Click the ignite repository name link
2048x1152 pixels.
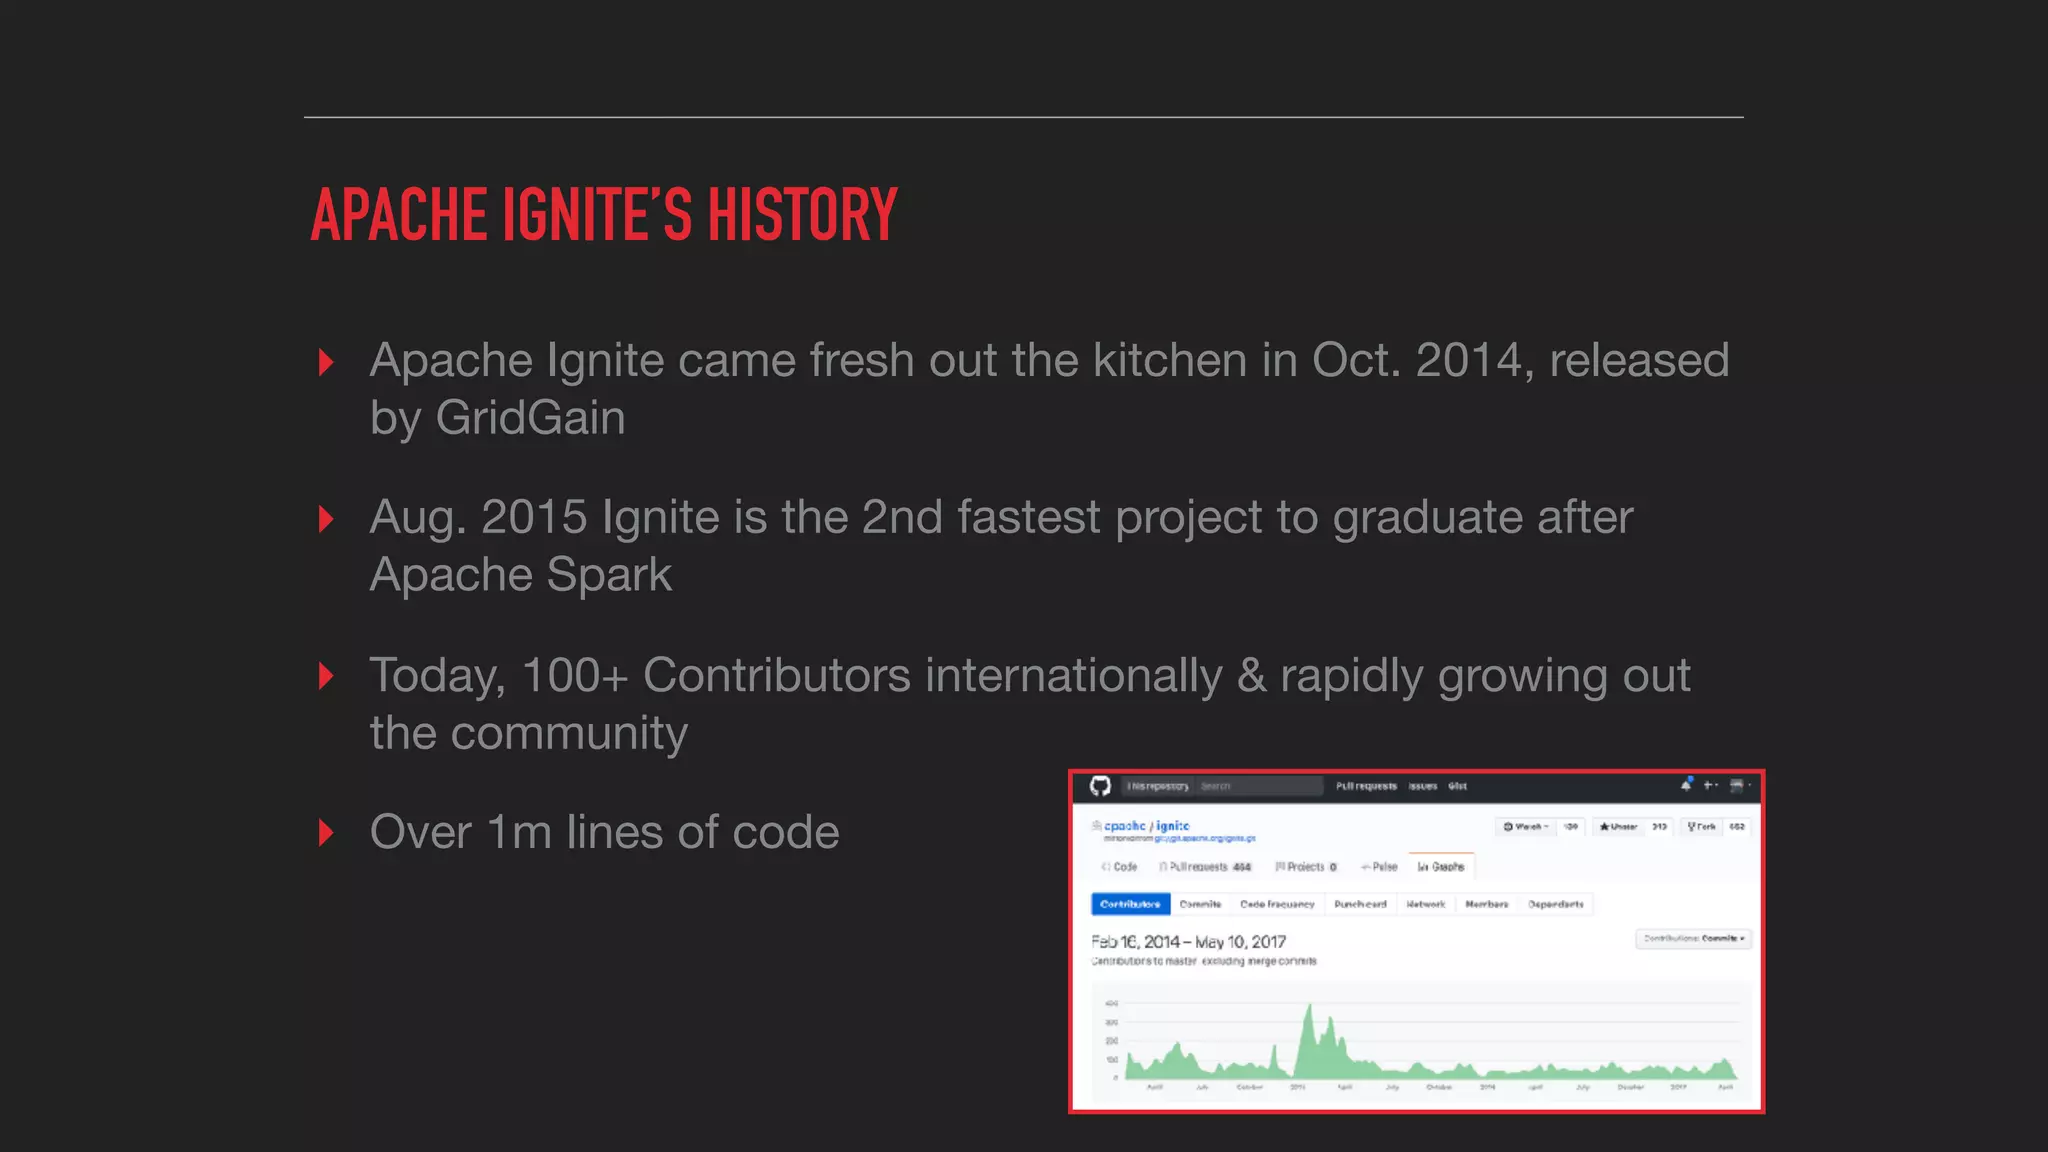[x=1173, y=826]
